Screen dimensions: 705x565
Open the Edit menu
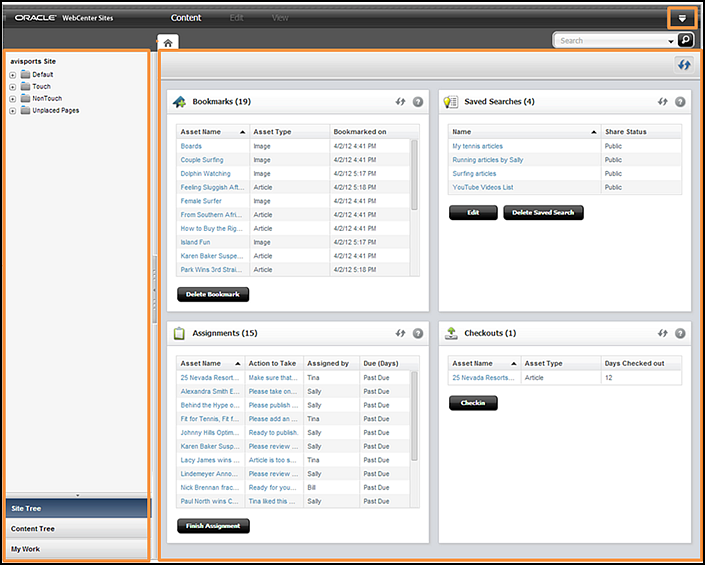(x=236, y=18)
